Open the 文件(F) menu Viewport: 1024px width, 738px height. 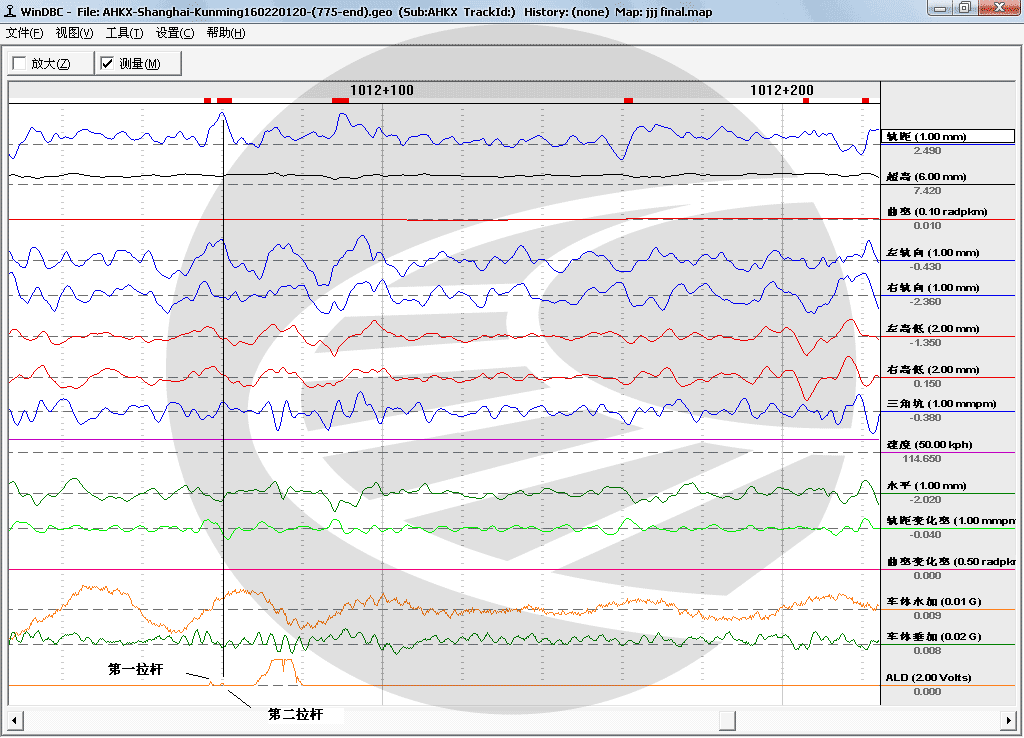24,33
